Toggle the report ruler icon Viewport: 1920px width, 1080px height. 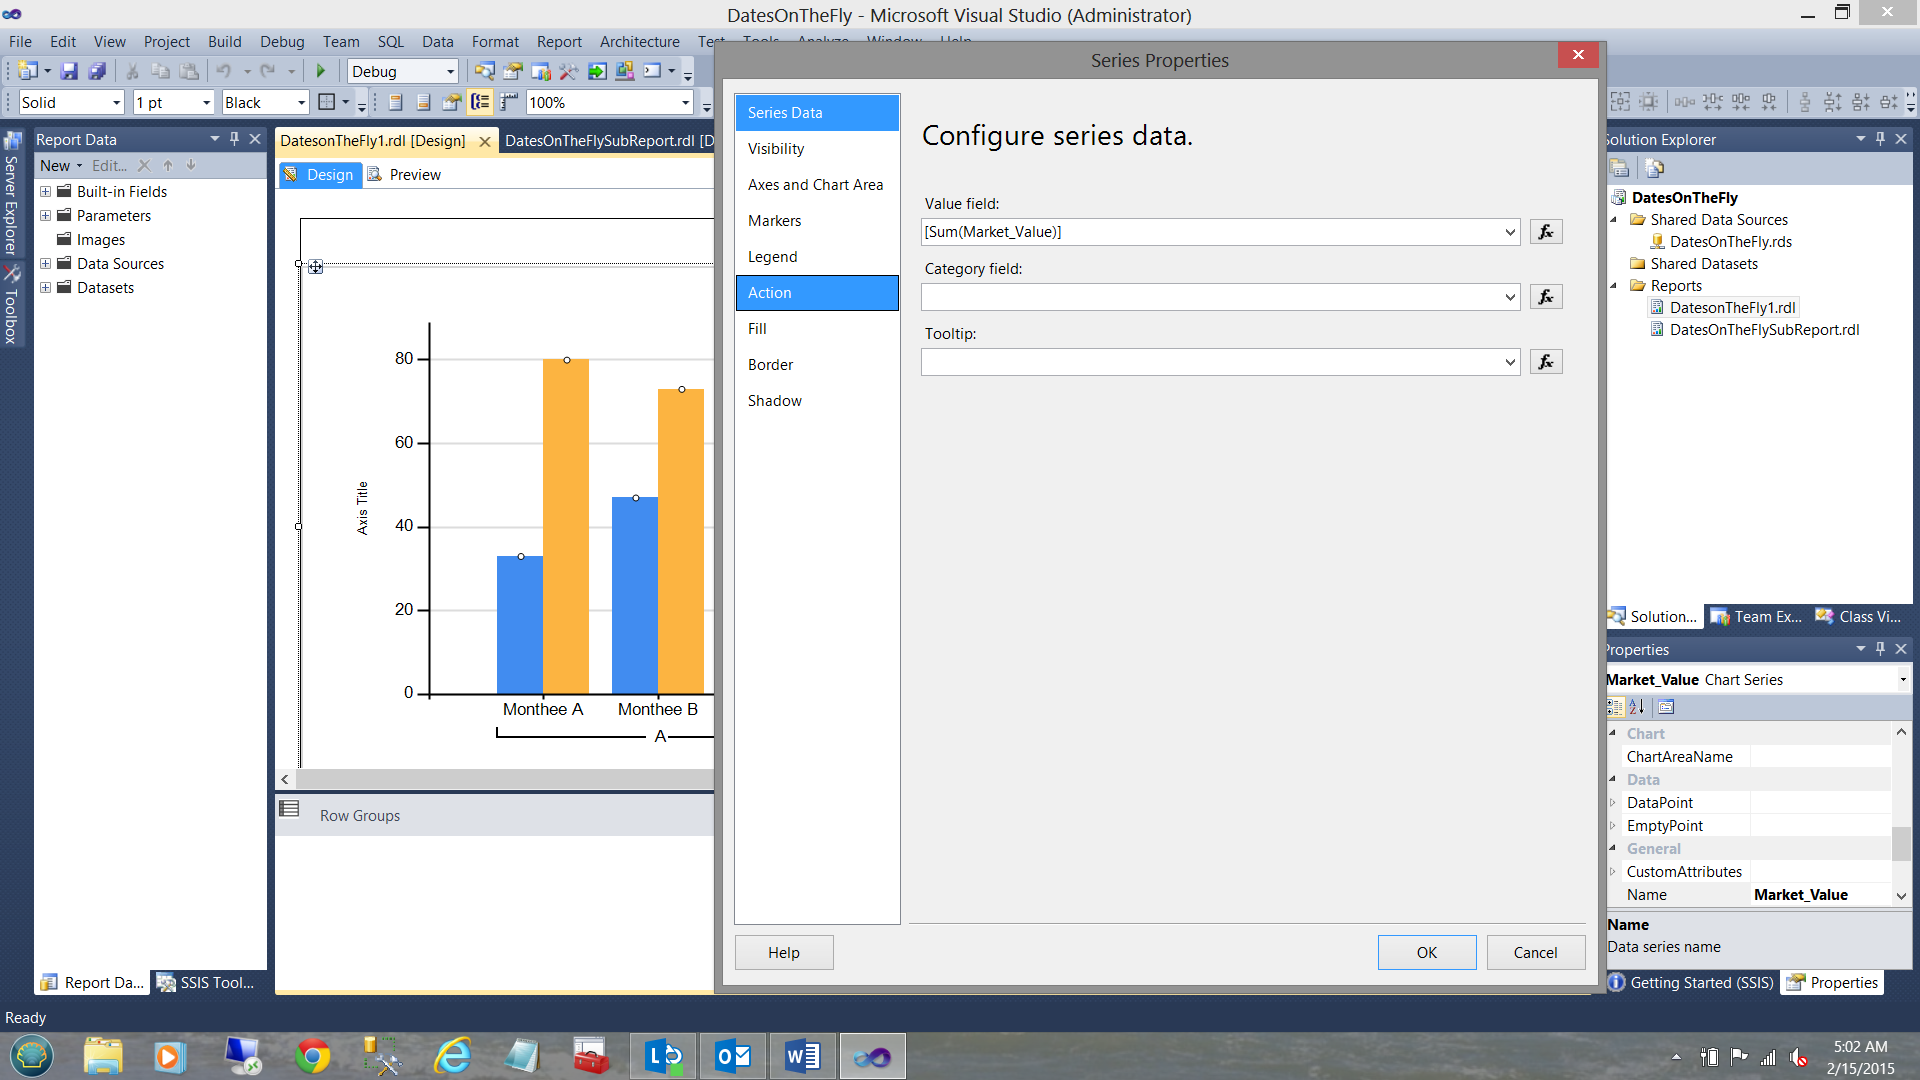click(x=509, y=102)
